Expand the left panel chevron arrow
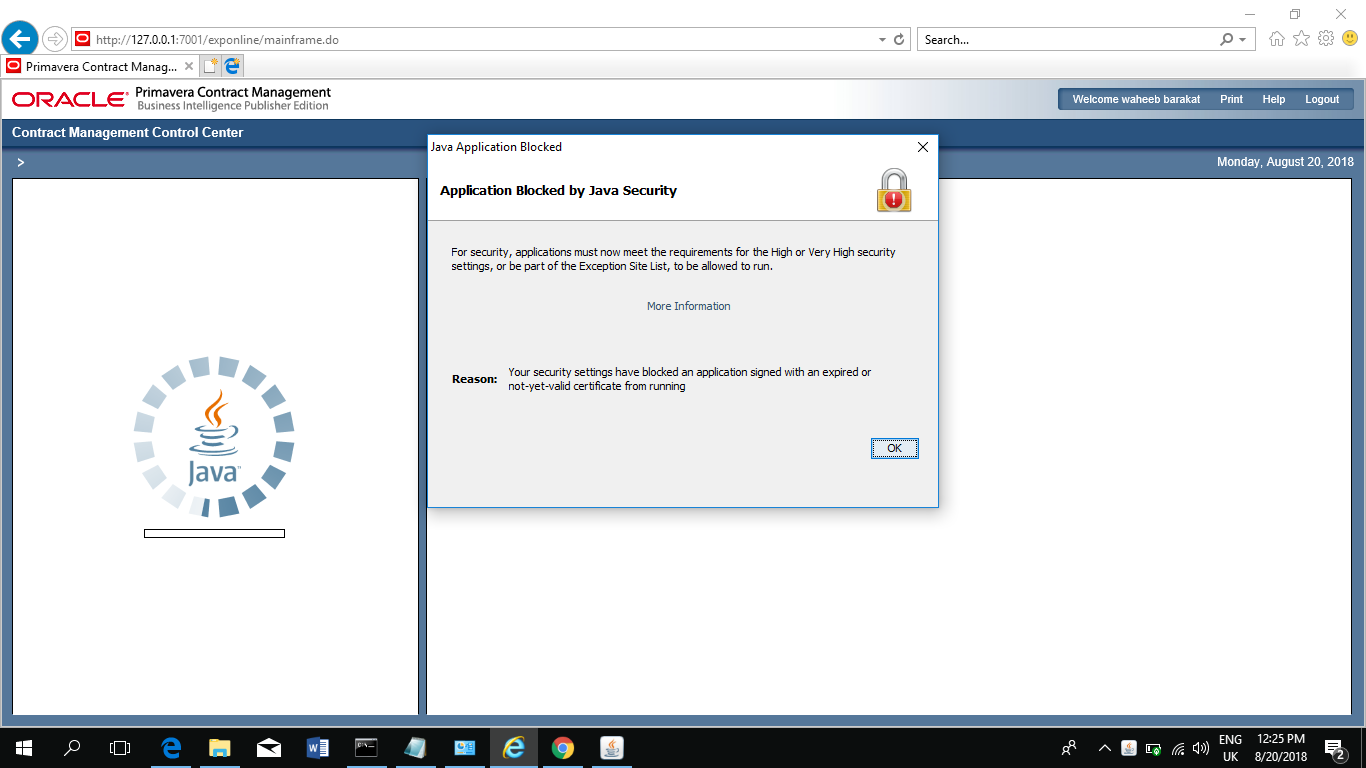The image size is (1366, 768). (20, 162)
